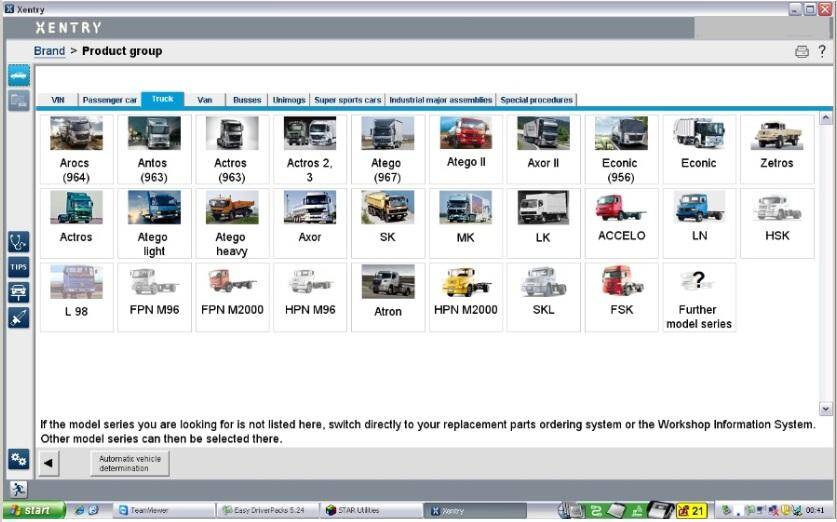Select Further model series tile
This screenshot has height=522, width=837.
click(698, 297)
